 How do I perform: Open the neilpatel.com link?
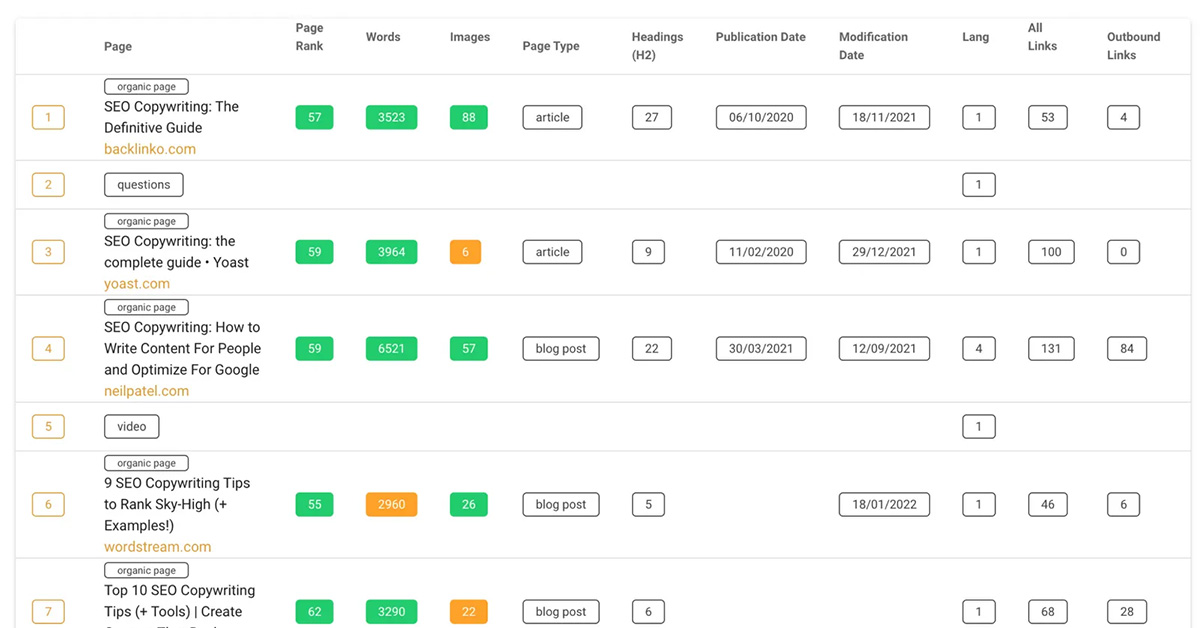[146, 391]
